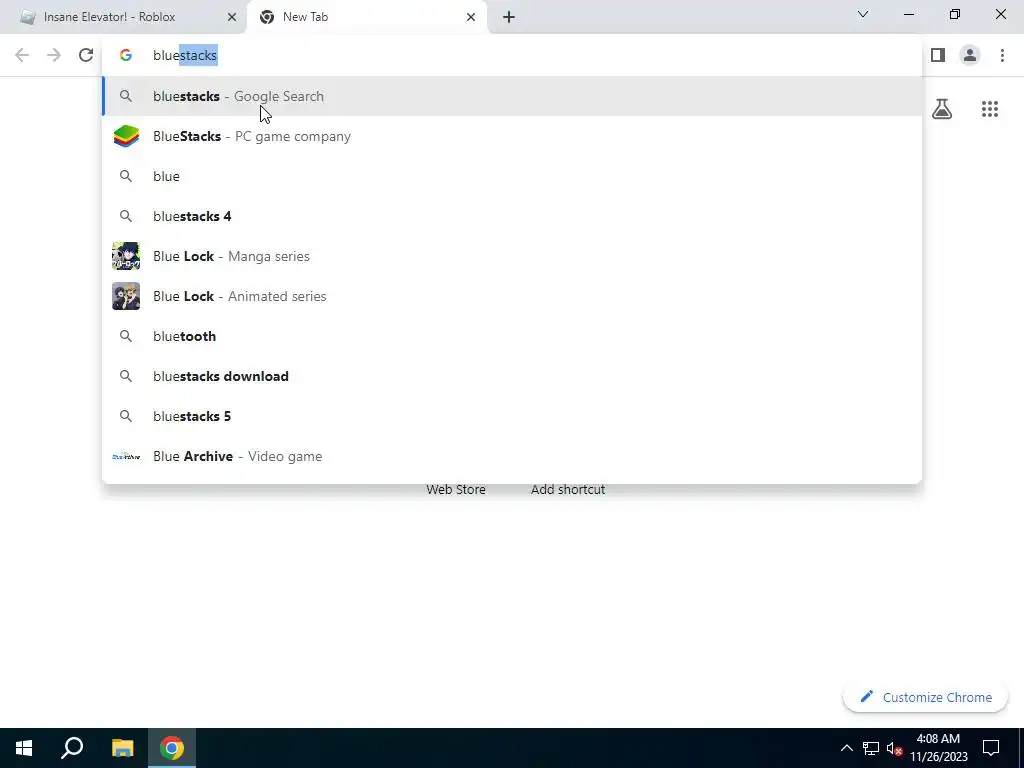Click the Customize Chrome button
The image size is (1024, 768).
point(925,697)
